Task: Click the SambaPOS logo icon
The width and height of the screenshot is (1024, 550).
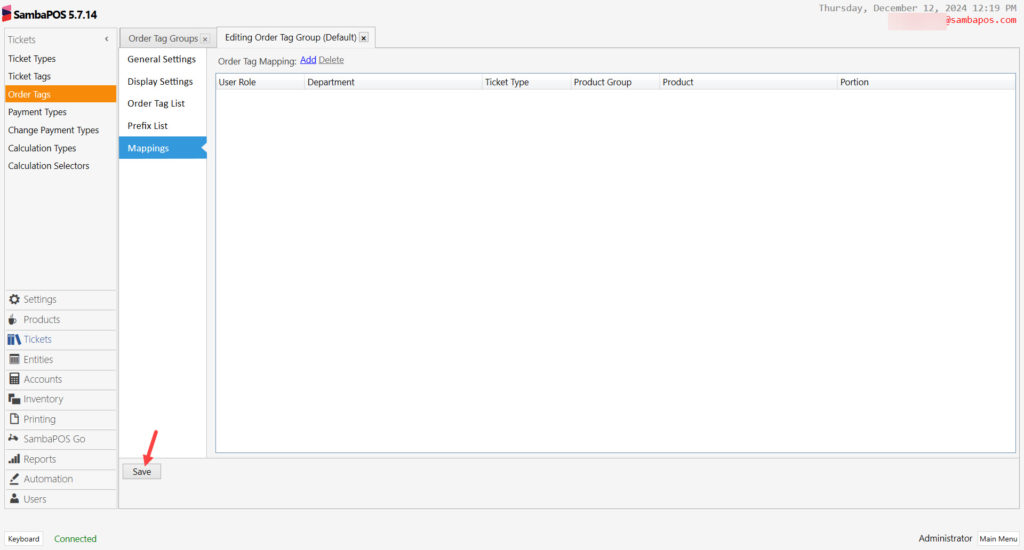Action: coord(7,14)
